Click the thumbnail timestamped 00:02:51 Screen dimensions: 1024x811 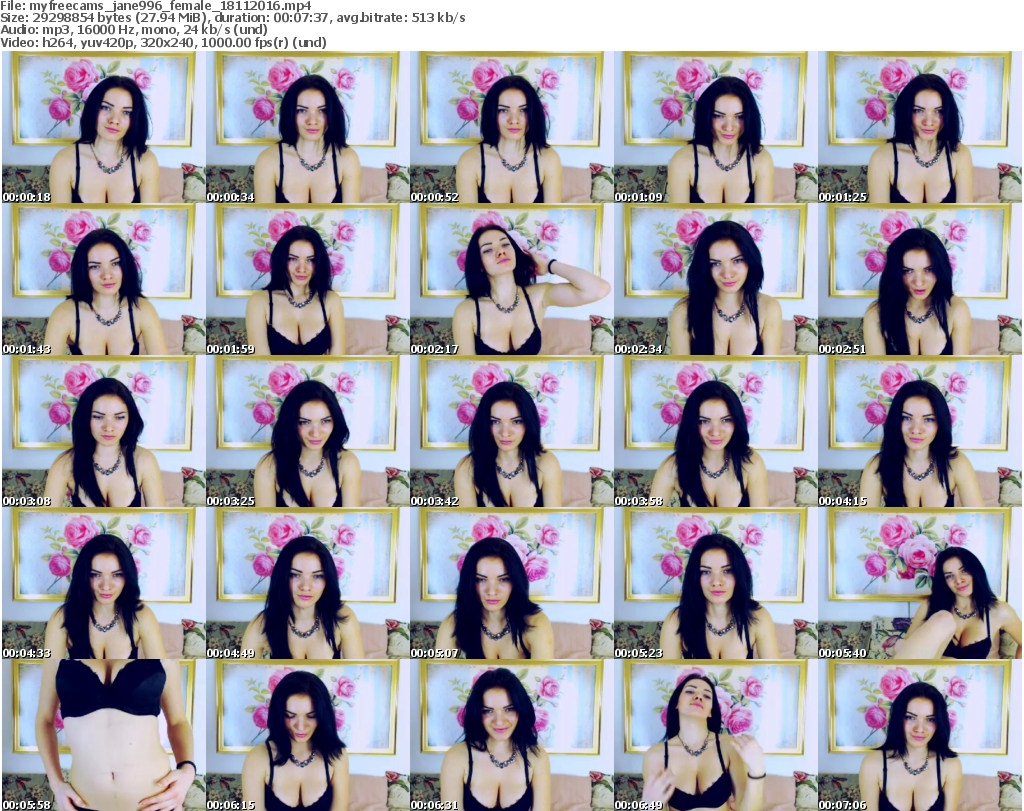pos(919,280)
